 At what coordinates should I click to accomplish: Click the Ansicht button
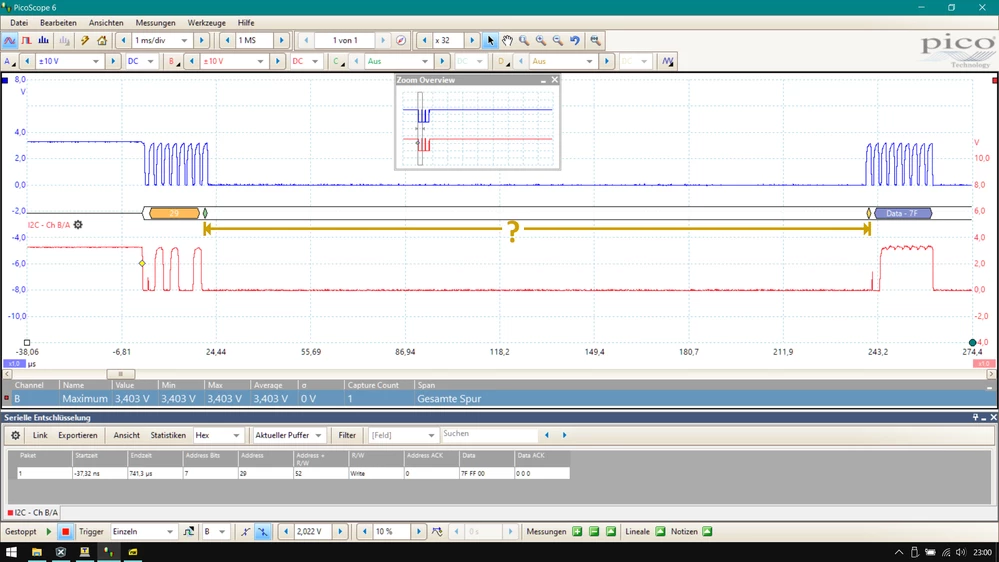click(x=126, y=435)
